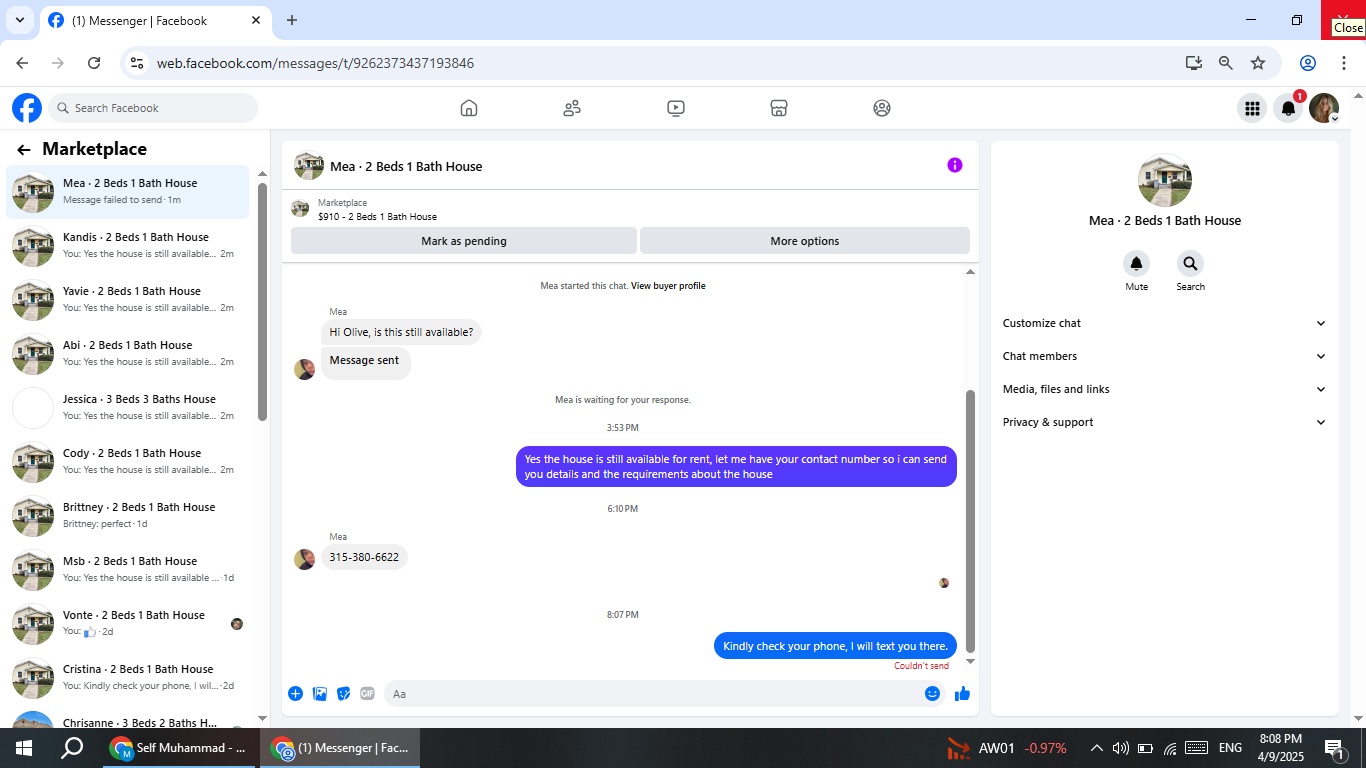Send a thumbs-up like
The height and width of the screenshot is (768, 1366).
962,694
